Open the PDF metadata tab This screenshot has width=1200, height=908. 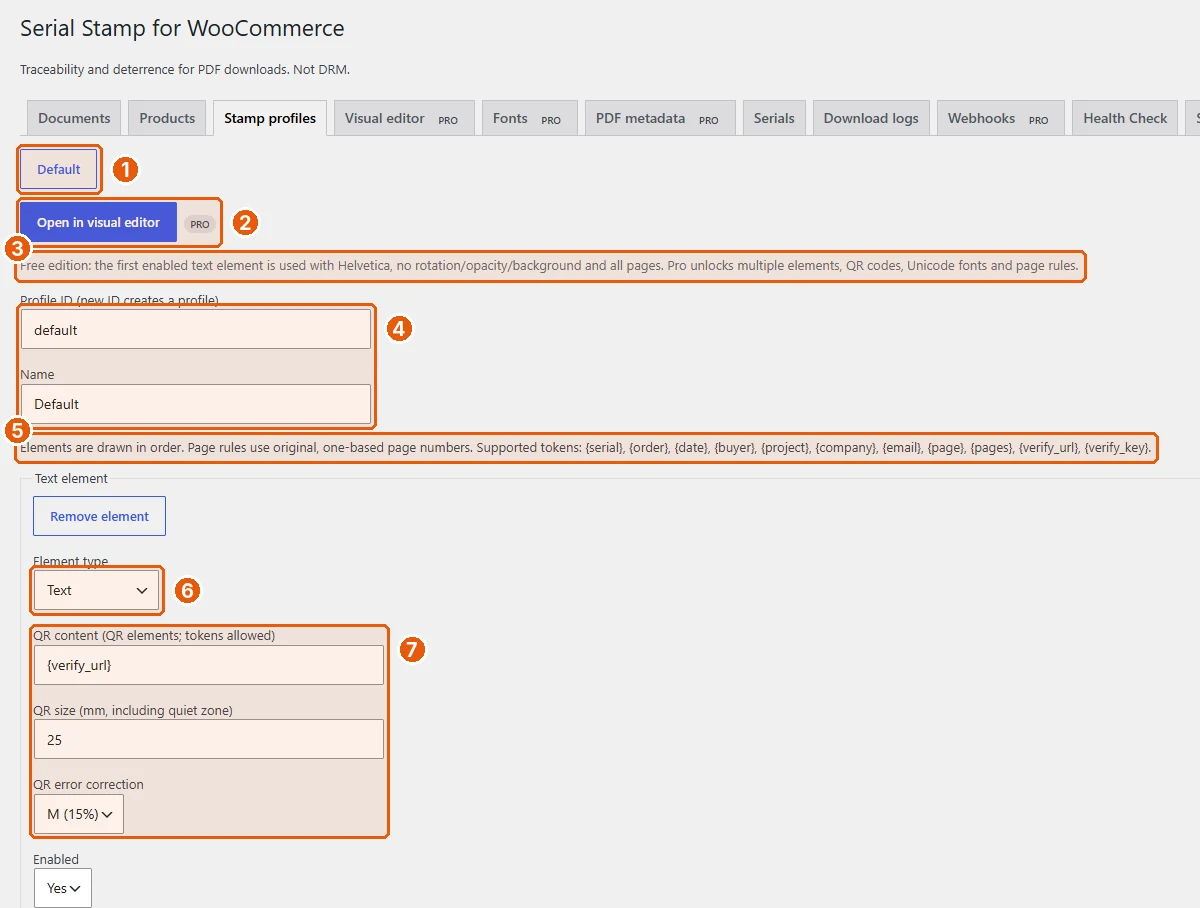660,118
